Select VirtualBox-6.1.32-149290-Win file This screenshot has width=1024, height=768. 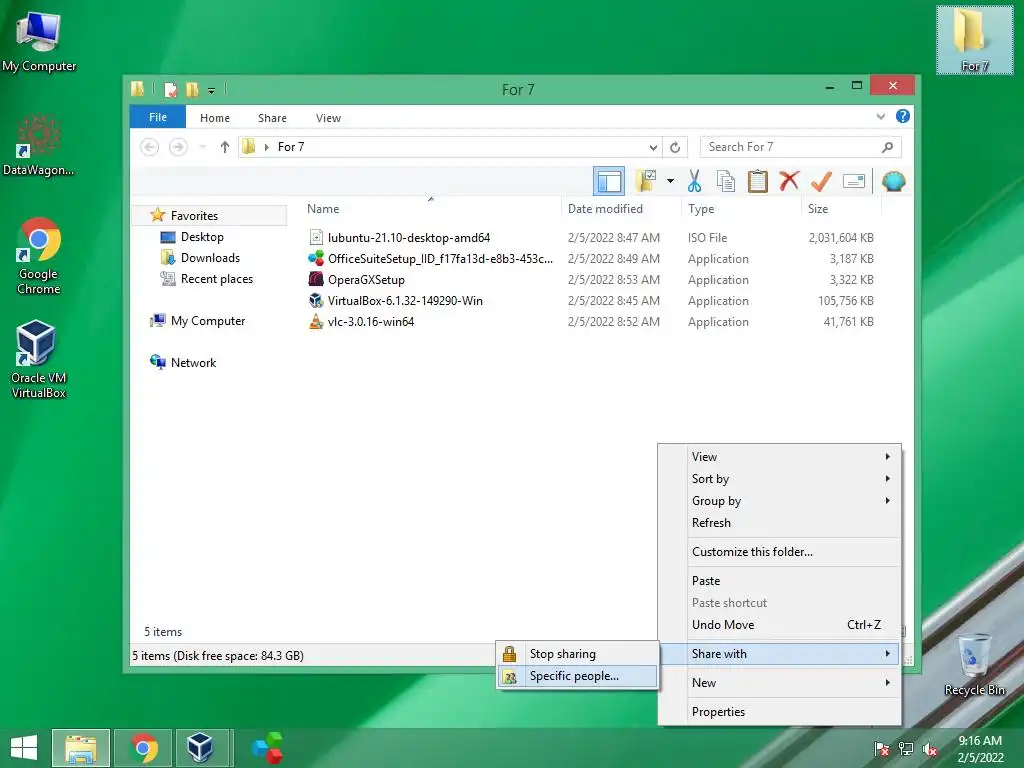point(396,300)
